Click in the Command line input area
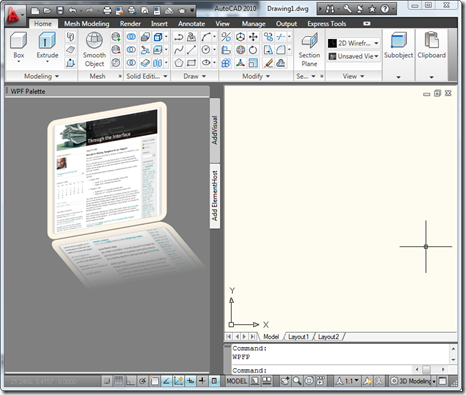The width and height of the screenshot is (466, 395). click(323, 370)
